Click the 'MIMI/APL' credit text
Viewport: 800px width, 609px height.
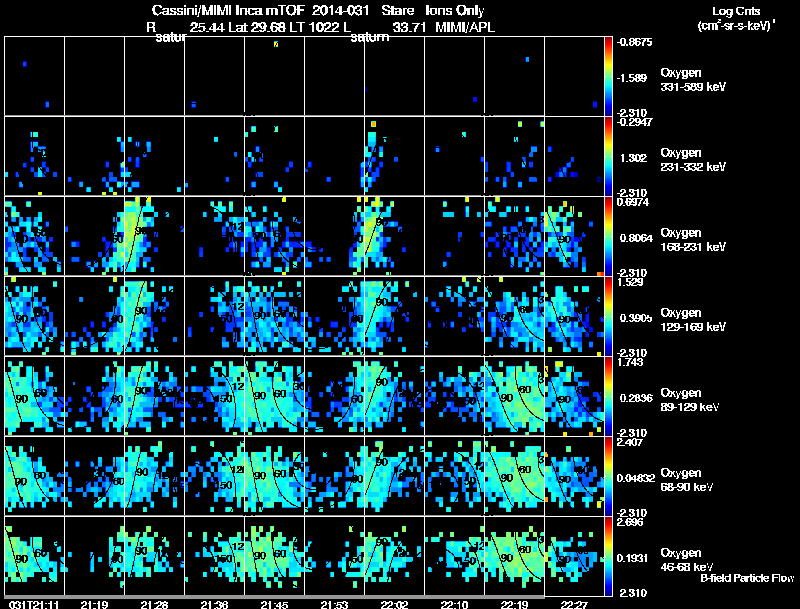465,28
